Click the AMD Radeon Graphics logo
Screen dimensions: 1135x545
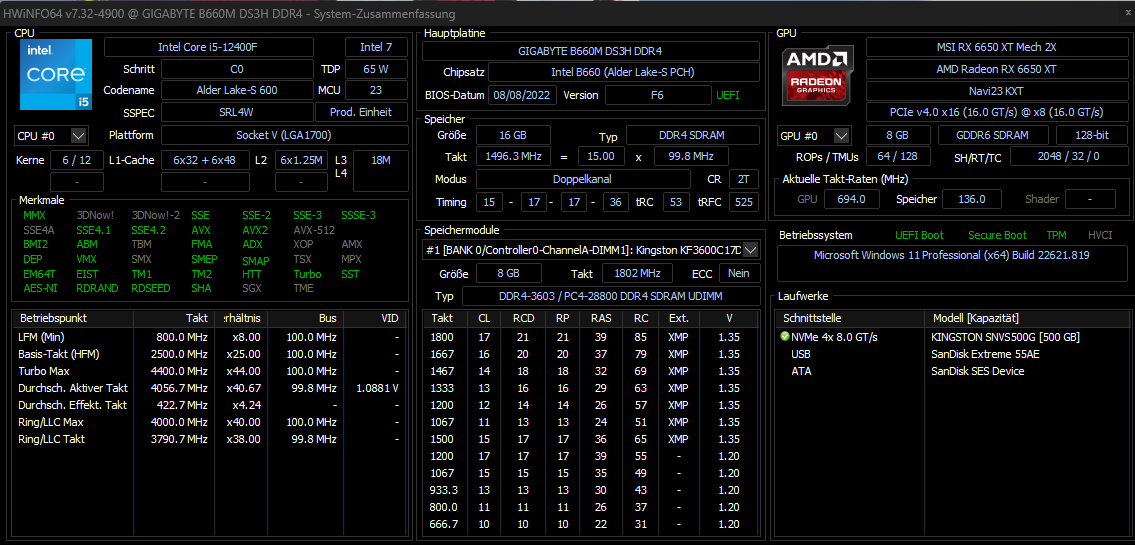(817, 75)
